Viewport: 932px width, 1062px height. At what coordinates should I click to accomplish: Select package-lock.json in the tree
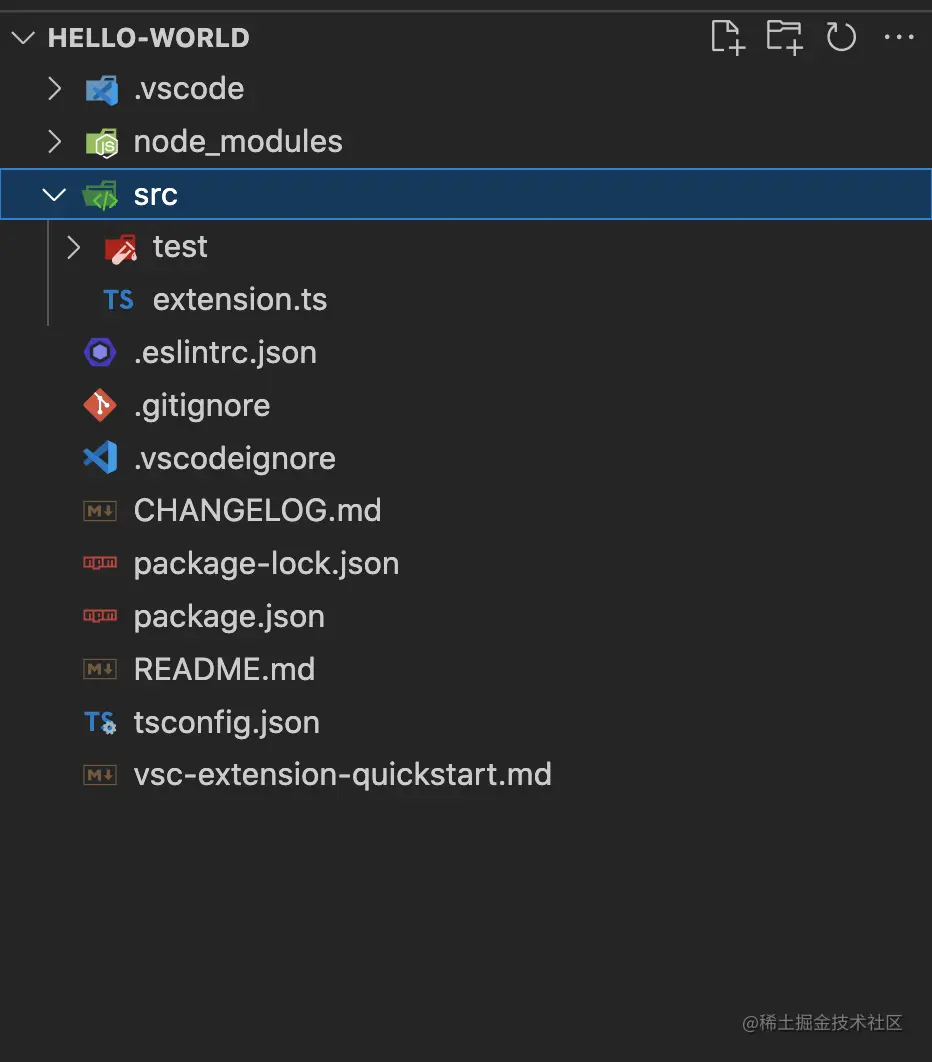click(266, 564)
